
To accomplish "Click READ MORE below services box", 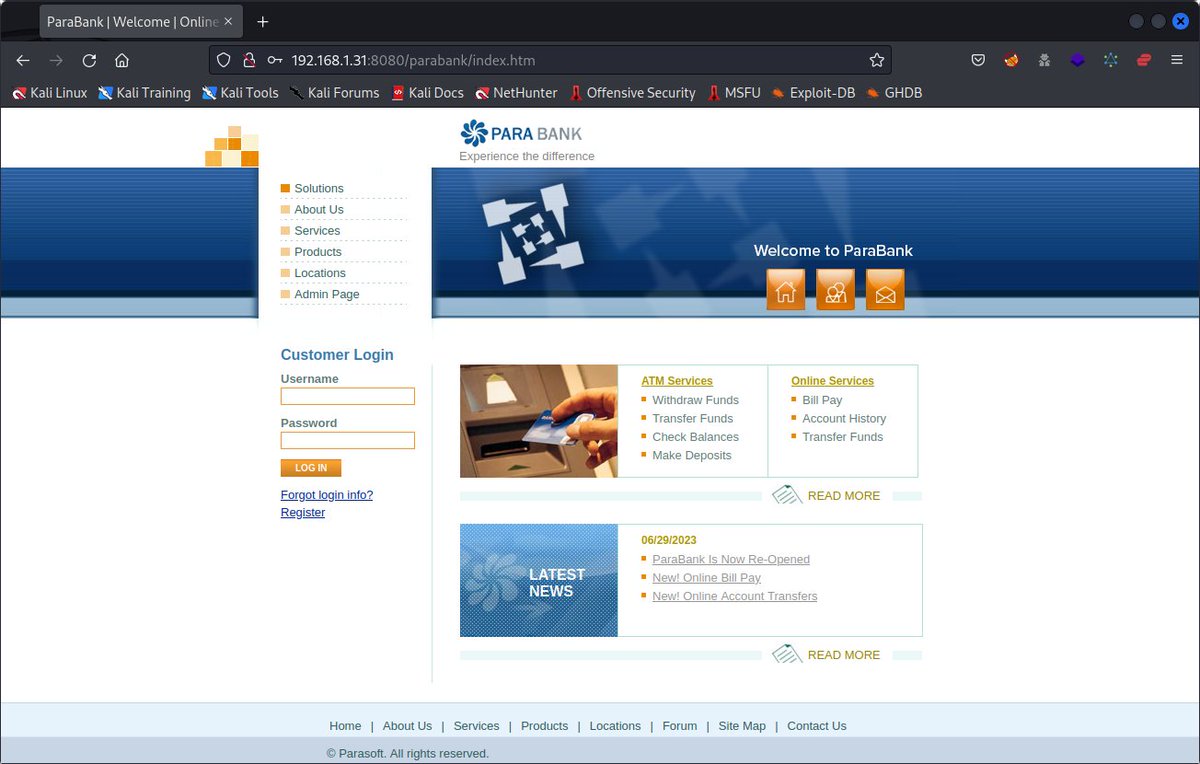I will [844, 495].
